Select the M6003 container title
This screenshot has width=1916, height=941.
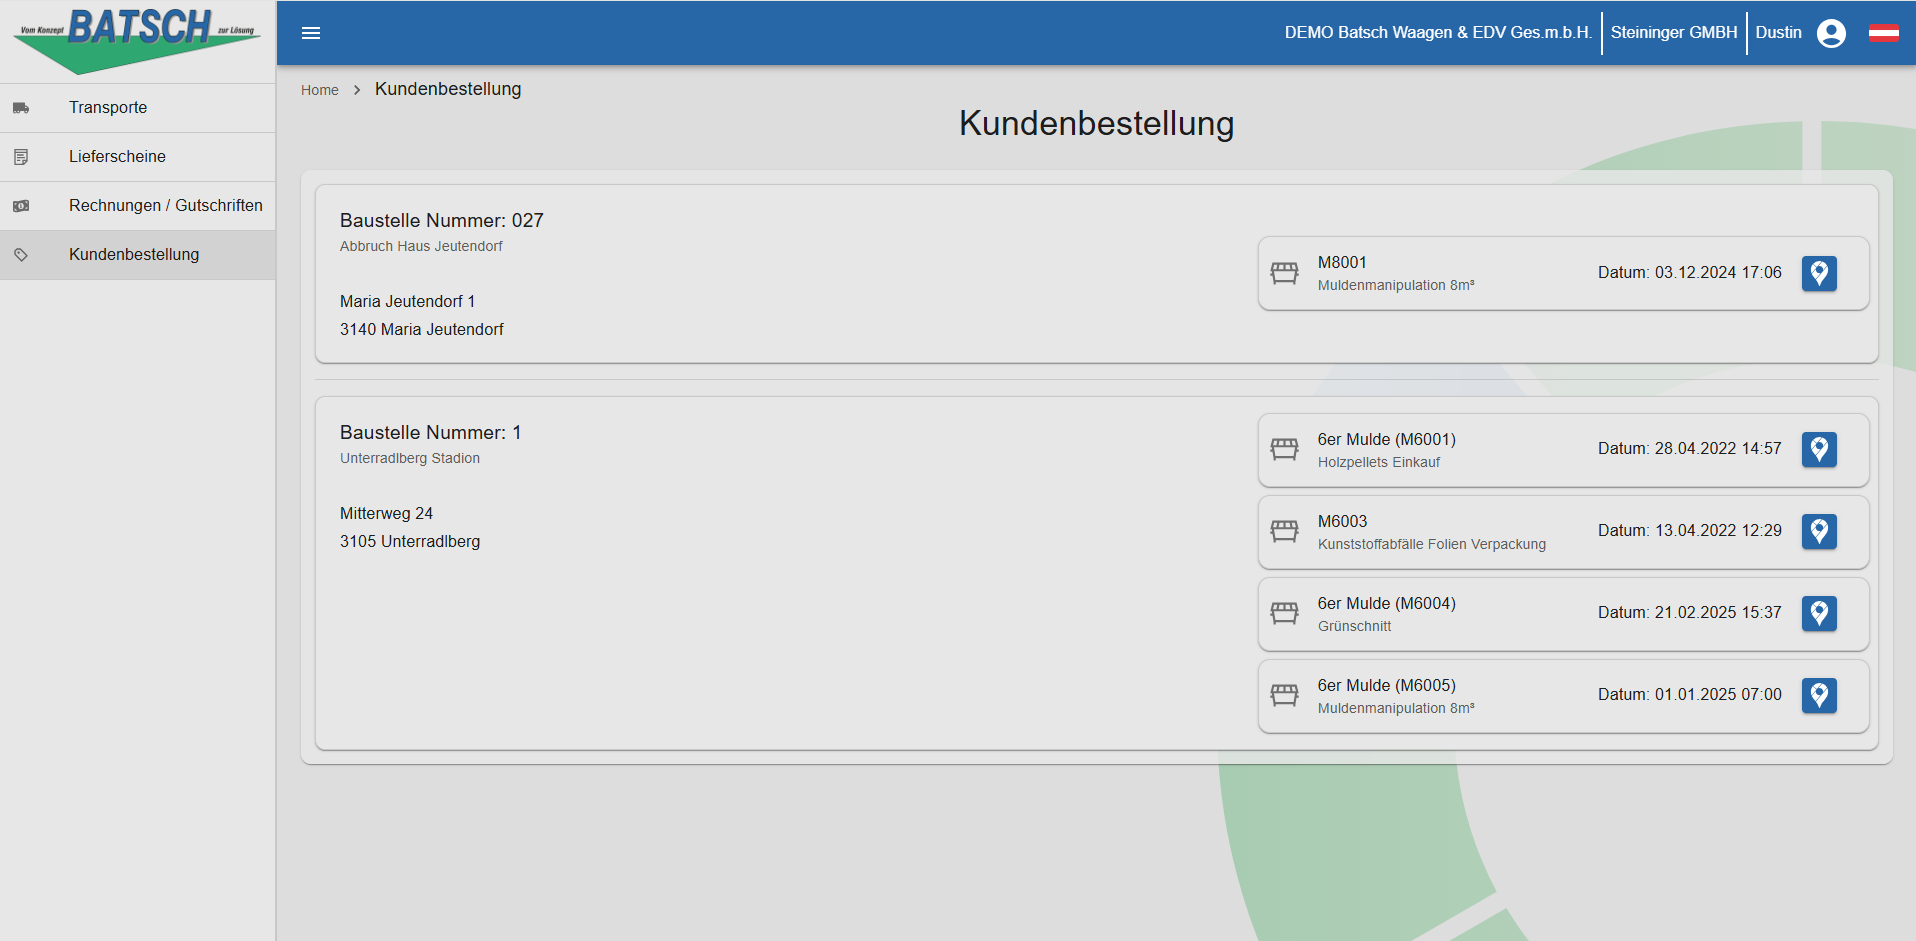(1342, 522)
